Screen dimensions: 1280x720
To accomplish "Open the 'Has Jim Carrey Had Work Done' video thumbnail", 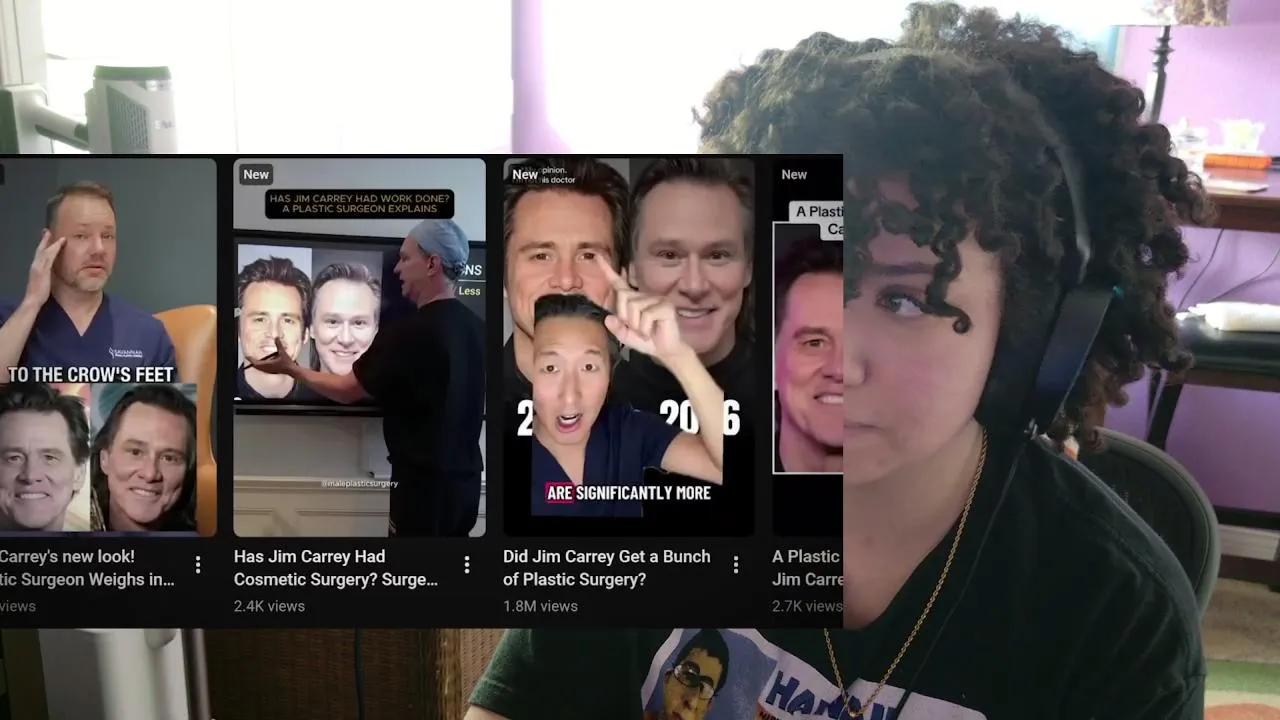I will pyautogui.click(x=359, y=346).
